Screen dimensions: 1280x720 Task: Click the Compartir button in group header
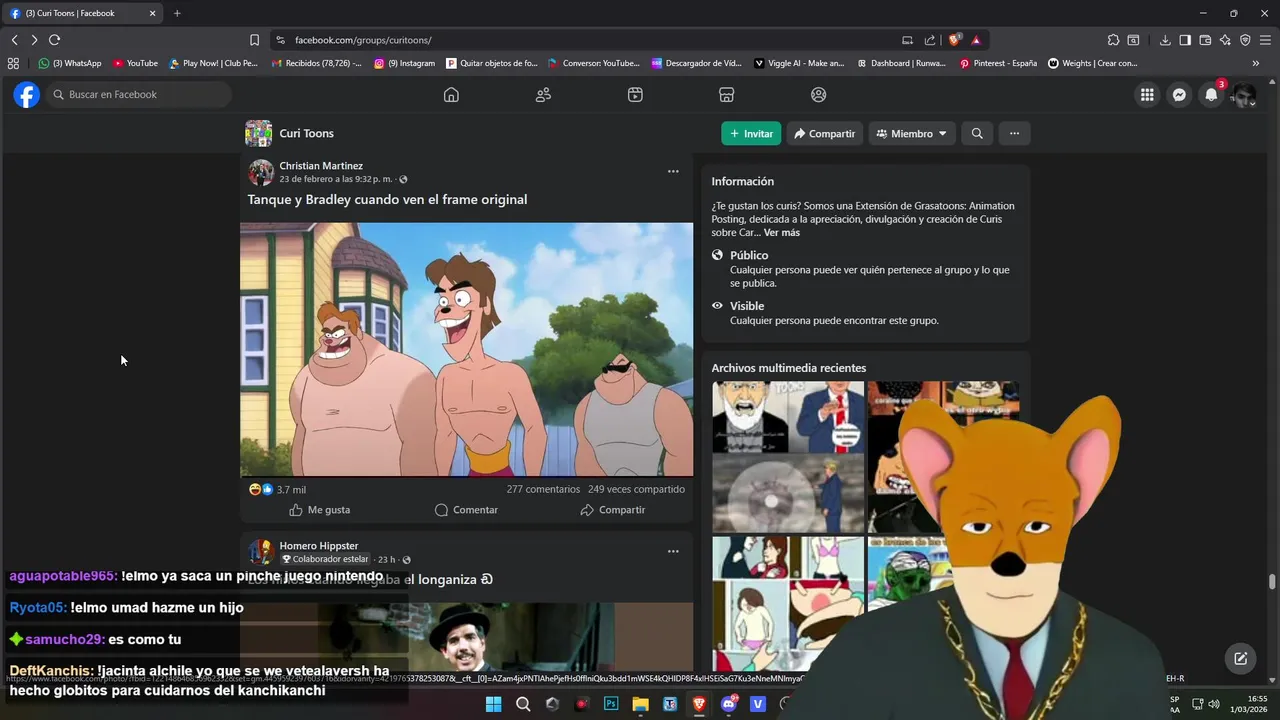[825, 133]
